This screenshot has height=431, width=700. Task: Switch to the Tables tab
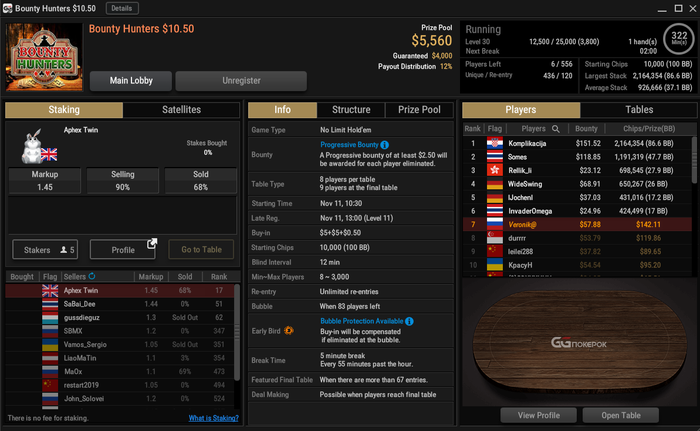point(639,110)
